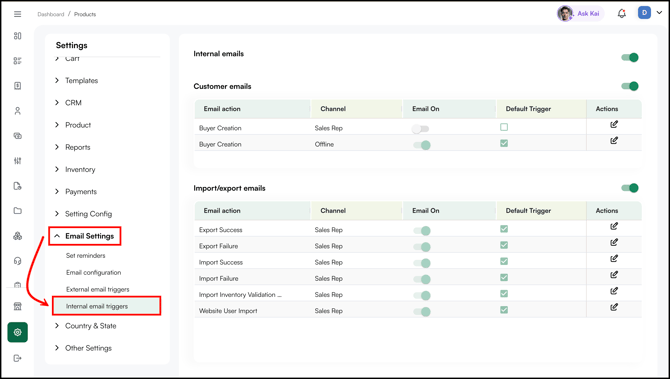
Task: Toggle the Internal emails switch
Action: click(x=630, y=57)
